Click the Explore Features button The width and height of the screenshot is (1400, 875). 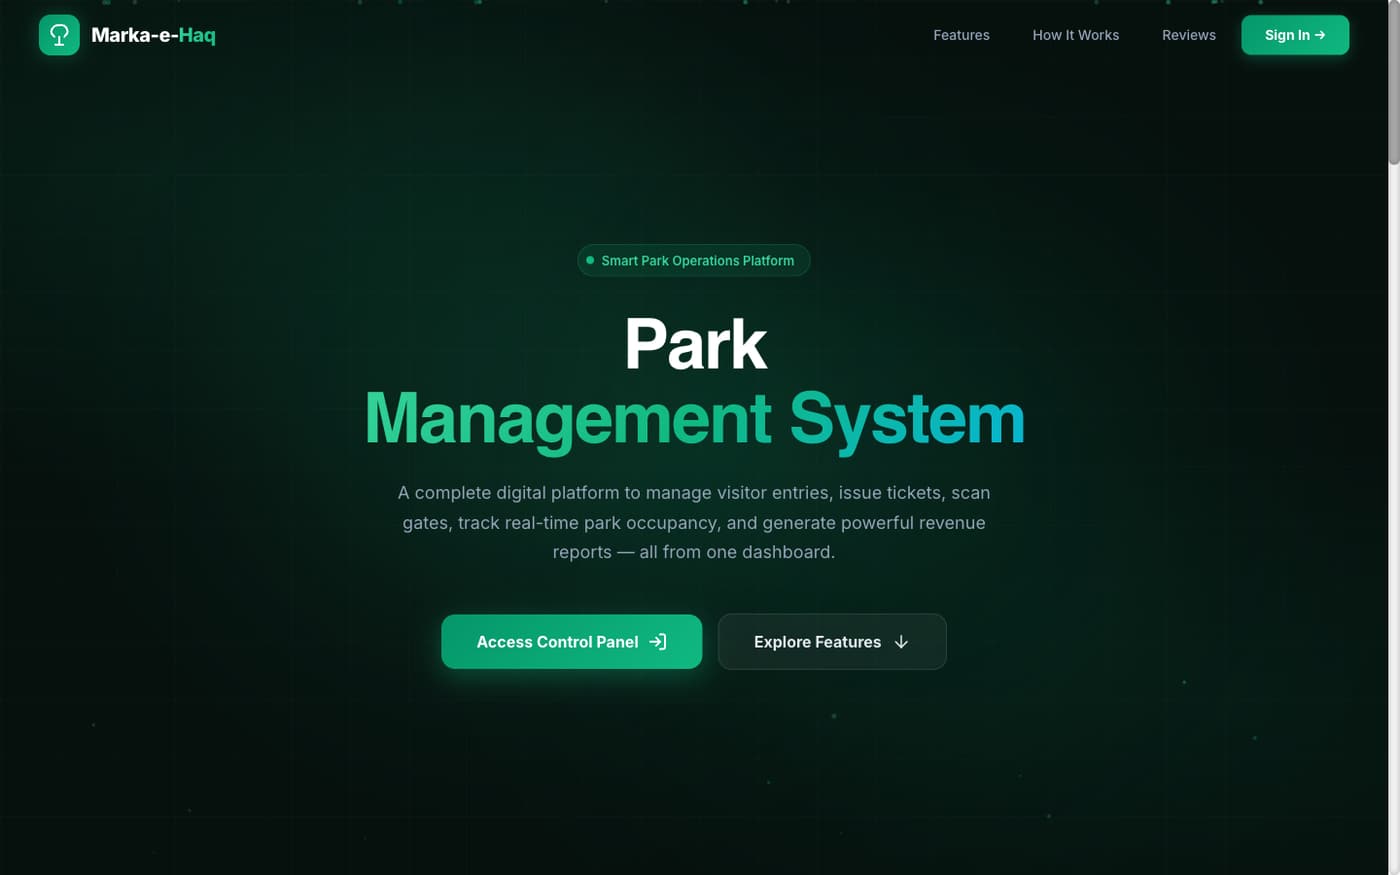coord(832,642)
